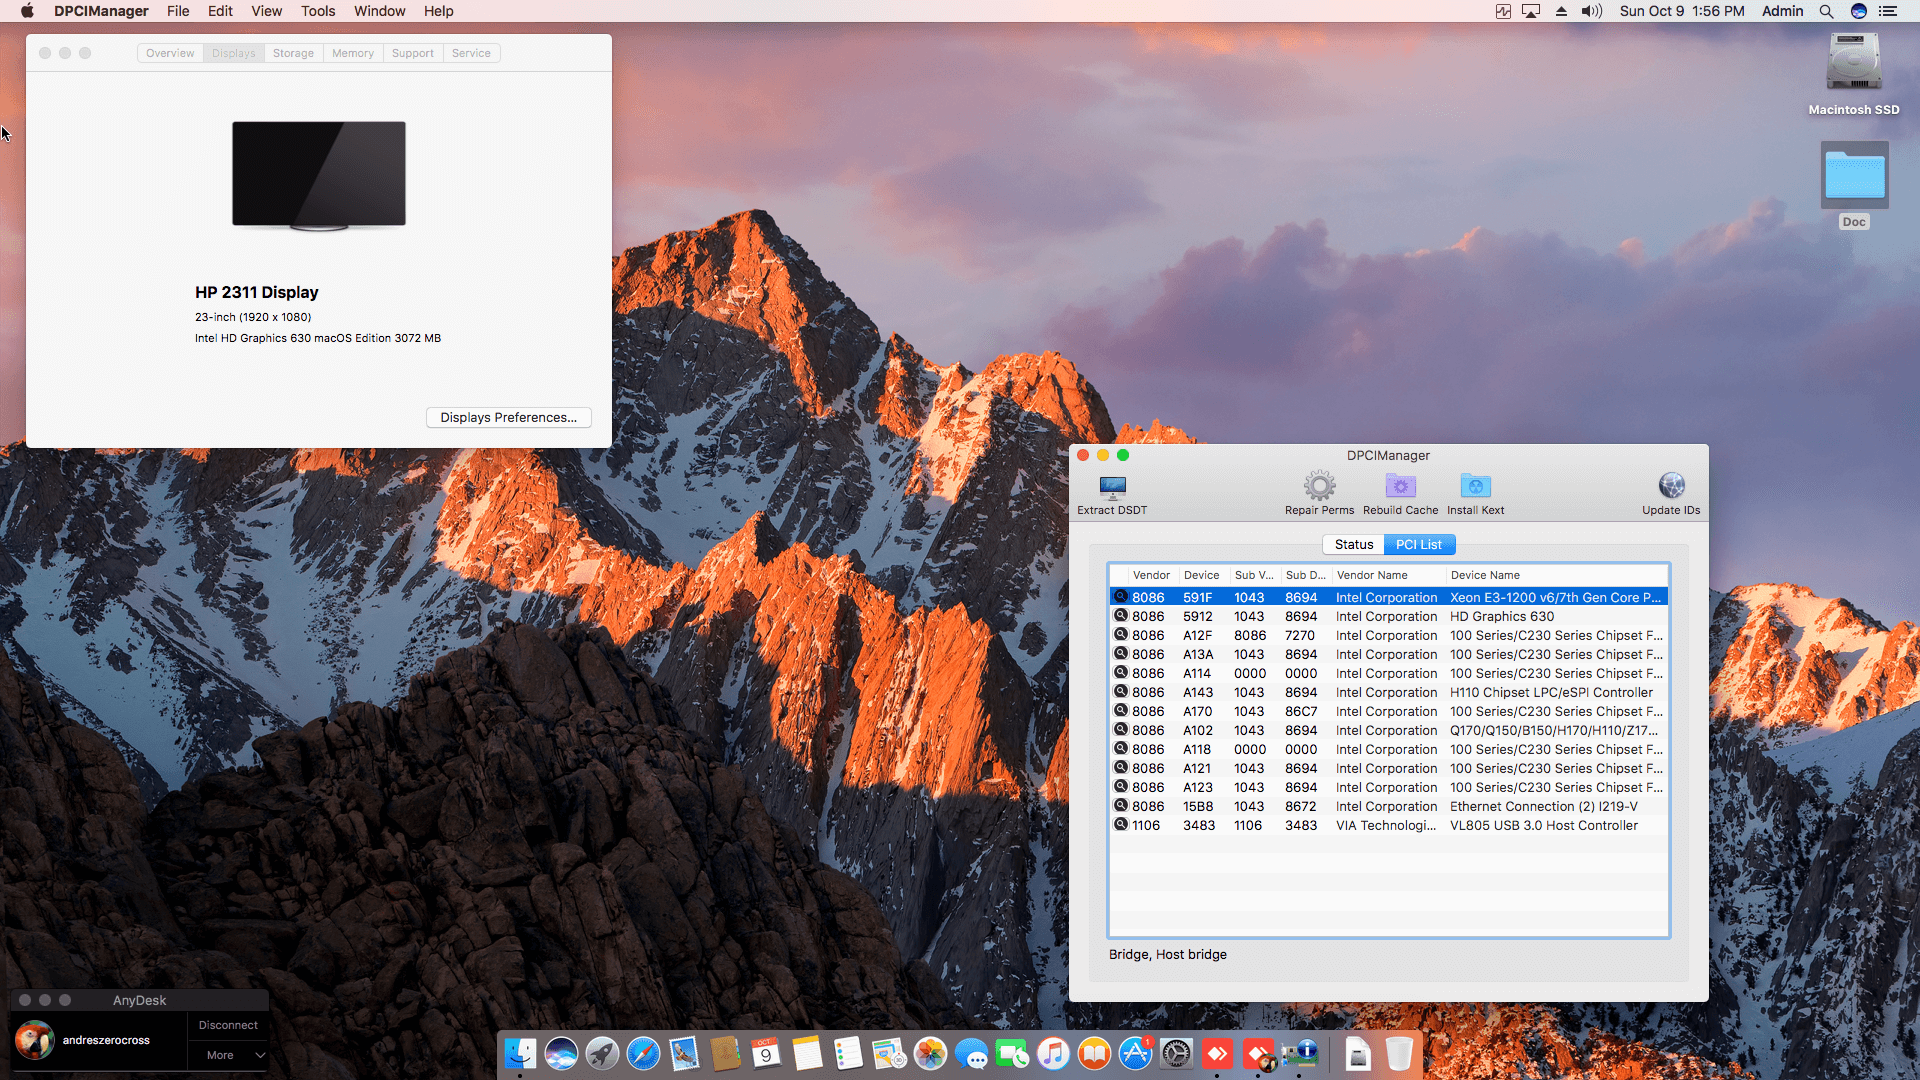Open Maps from the Dock
This screenshot has height=1080, width=1920.
tap(889, 1053)
